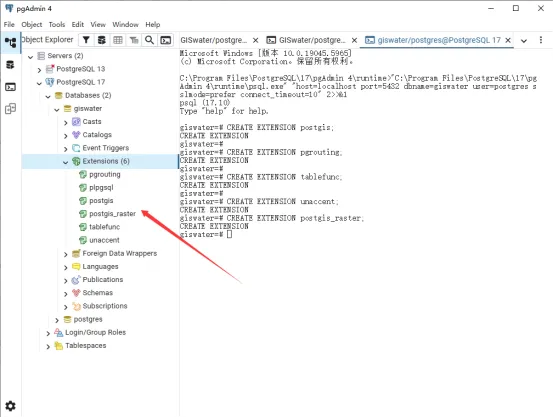Open the File menu
Viewport: 554px width, 418px height.
pos(9,24)
